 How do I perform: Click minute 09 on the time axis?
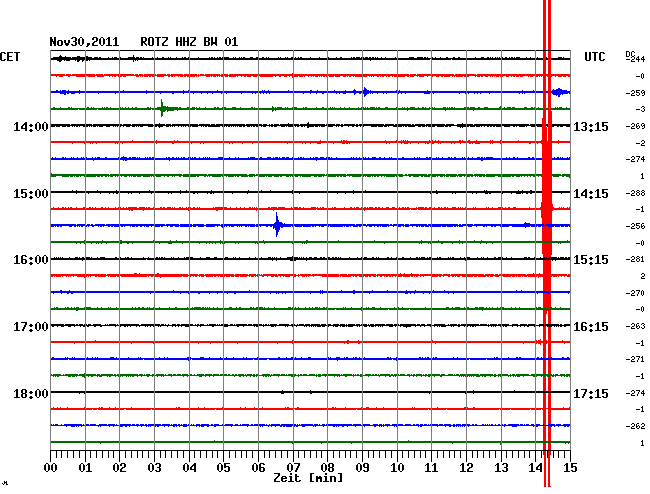click(x=362, y=467)
